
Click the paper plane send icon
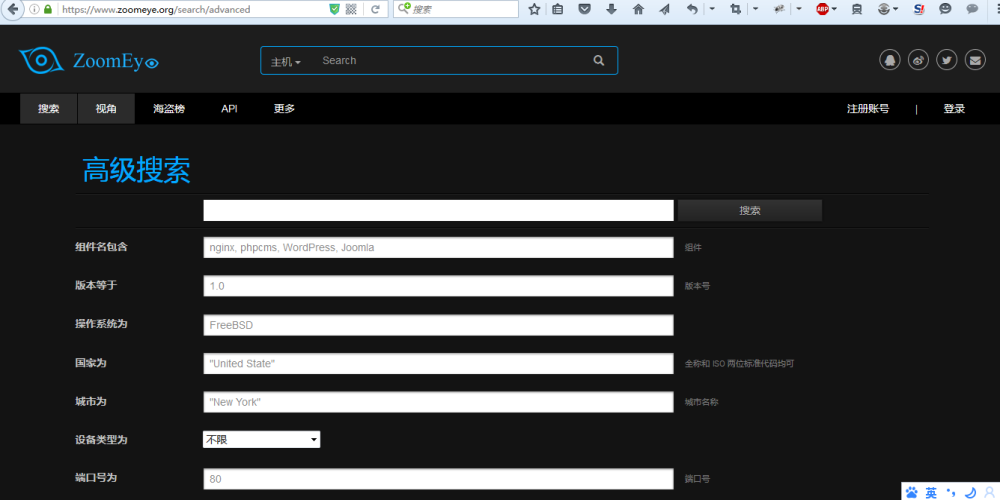click(x=665, y=9)
